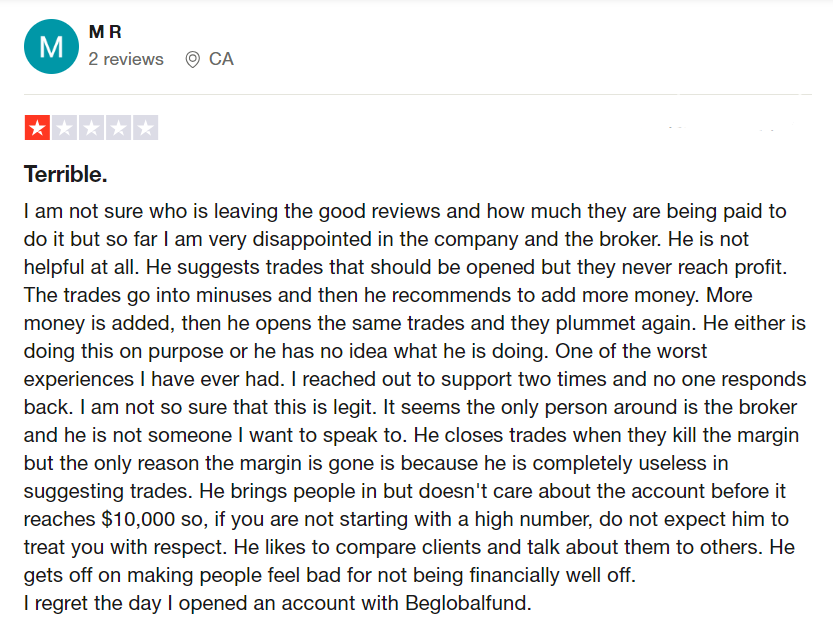Click the second grey rating star

coord(64,128)
